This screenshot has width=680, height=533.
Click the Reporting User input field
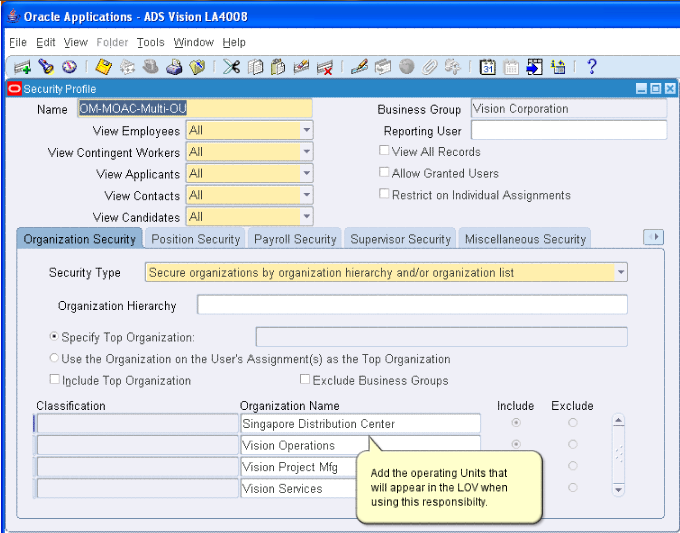pyautogui.click(x=569, y=130)
